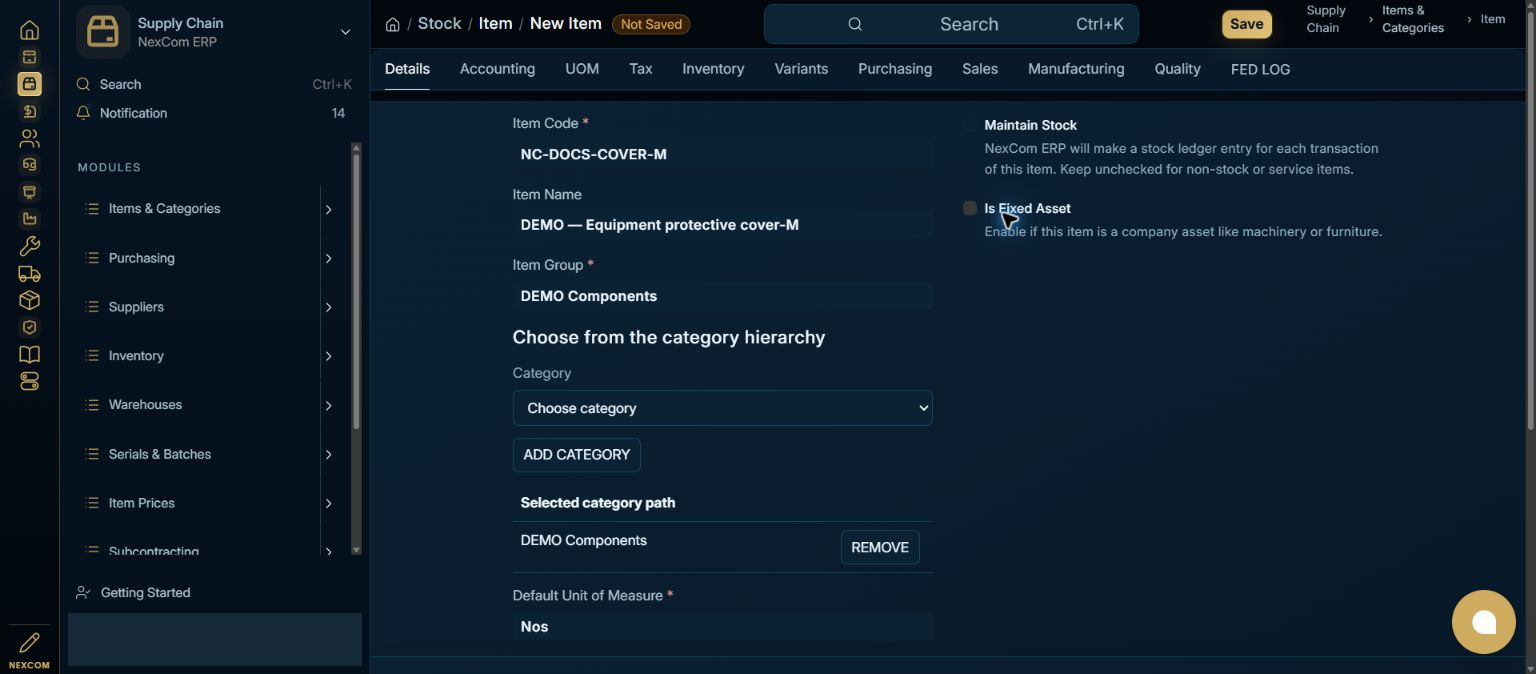The width and height of the screenshot is (1536, 674).
Task: Open the chat bubble widget
Action: click(1484, 622)
